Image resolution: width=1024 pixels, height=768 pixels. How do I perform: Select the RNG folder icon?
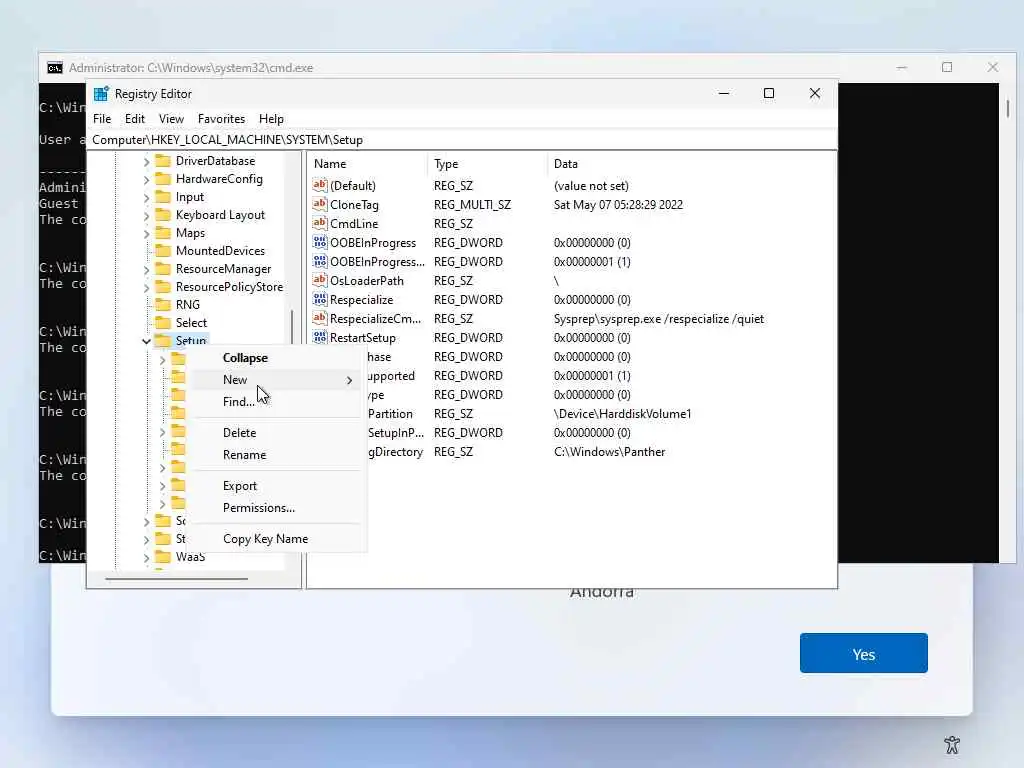[x=163, y=304]
